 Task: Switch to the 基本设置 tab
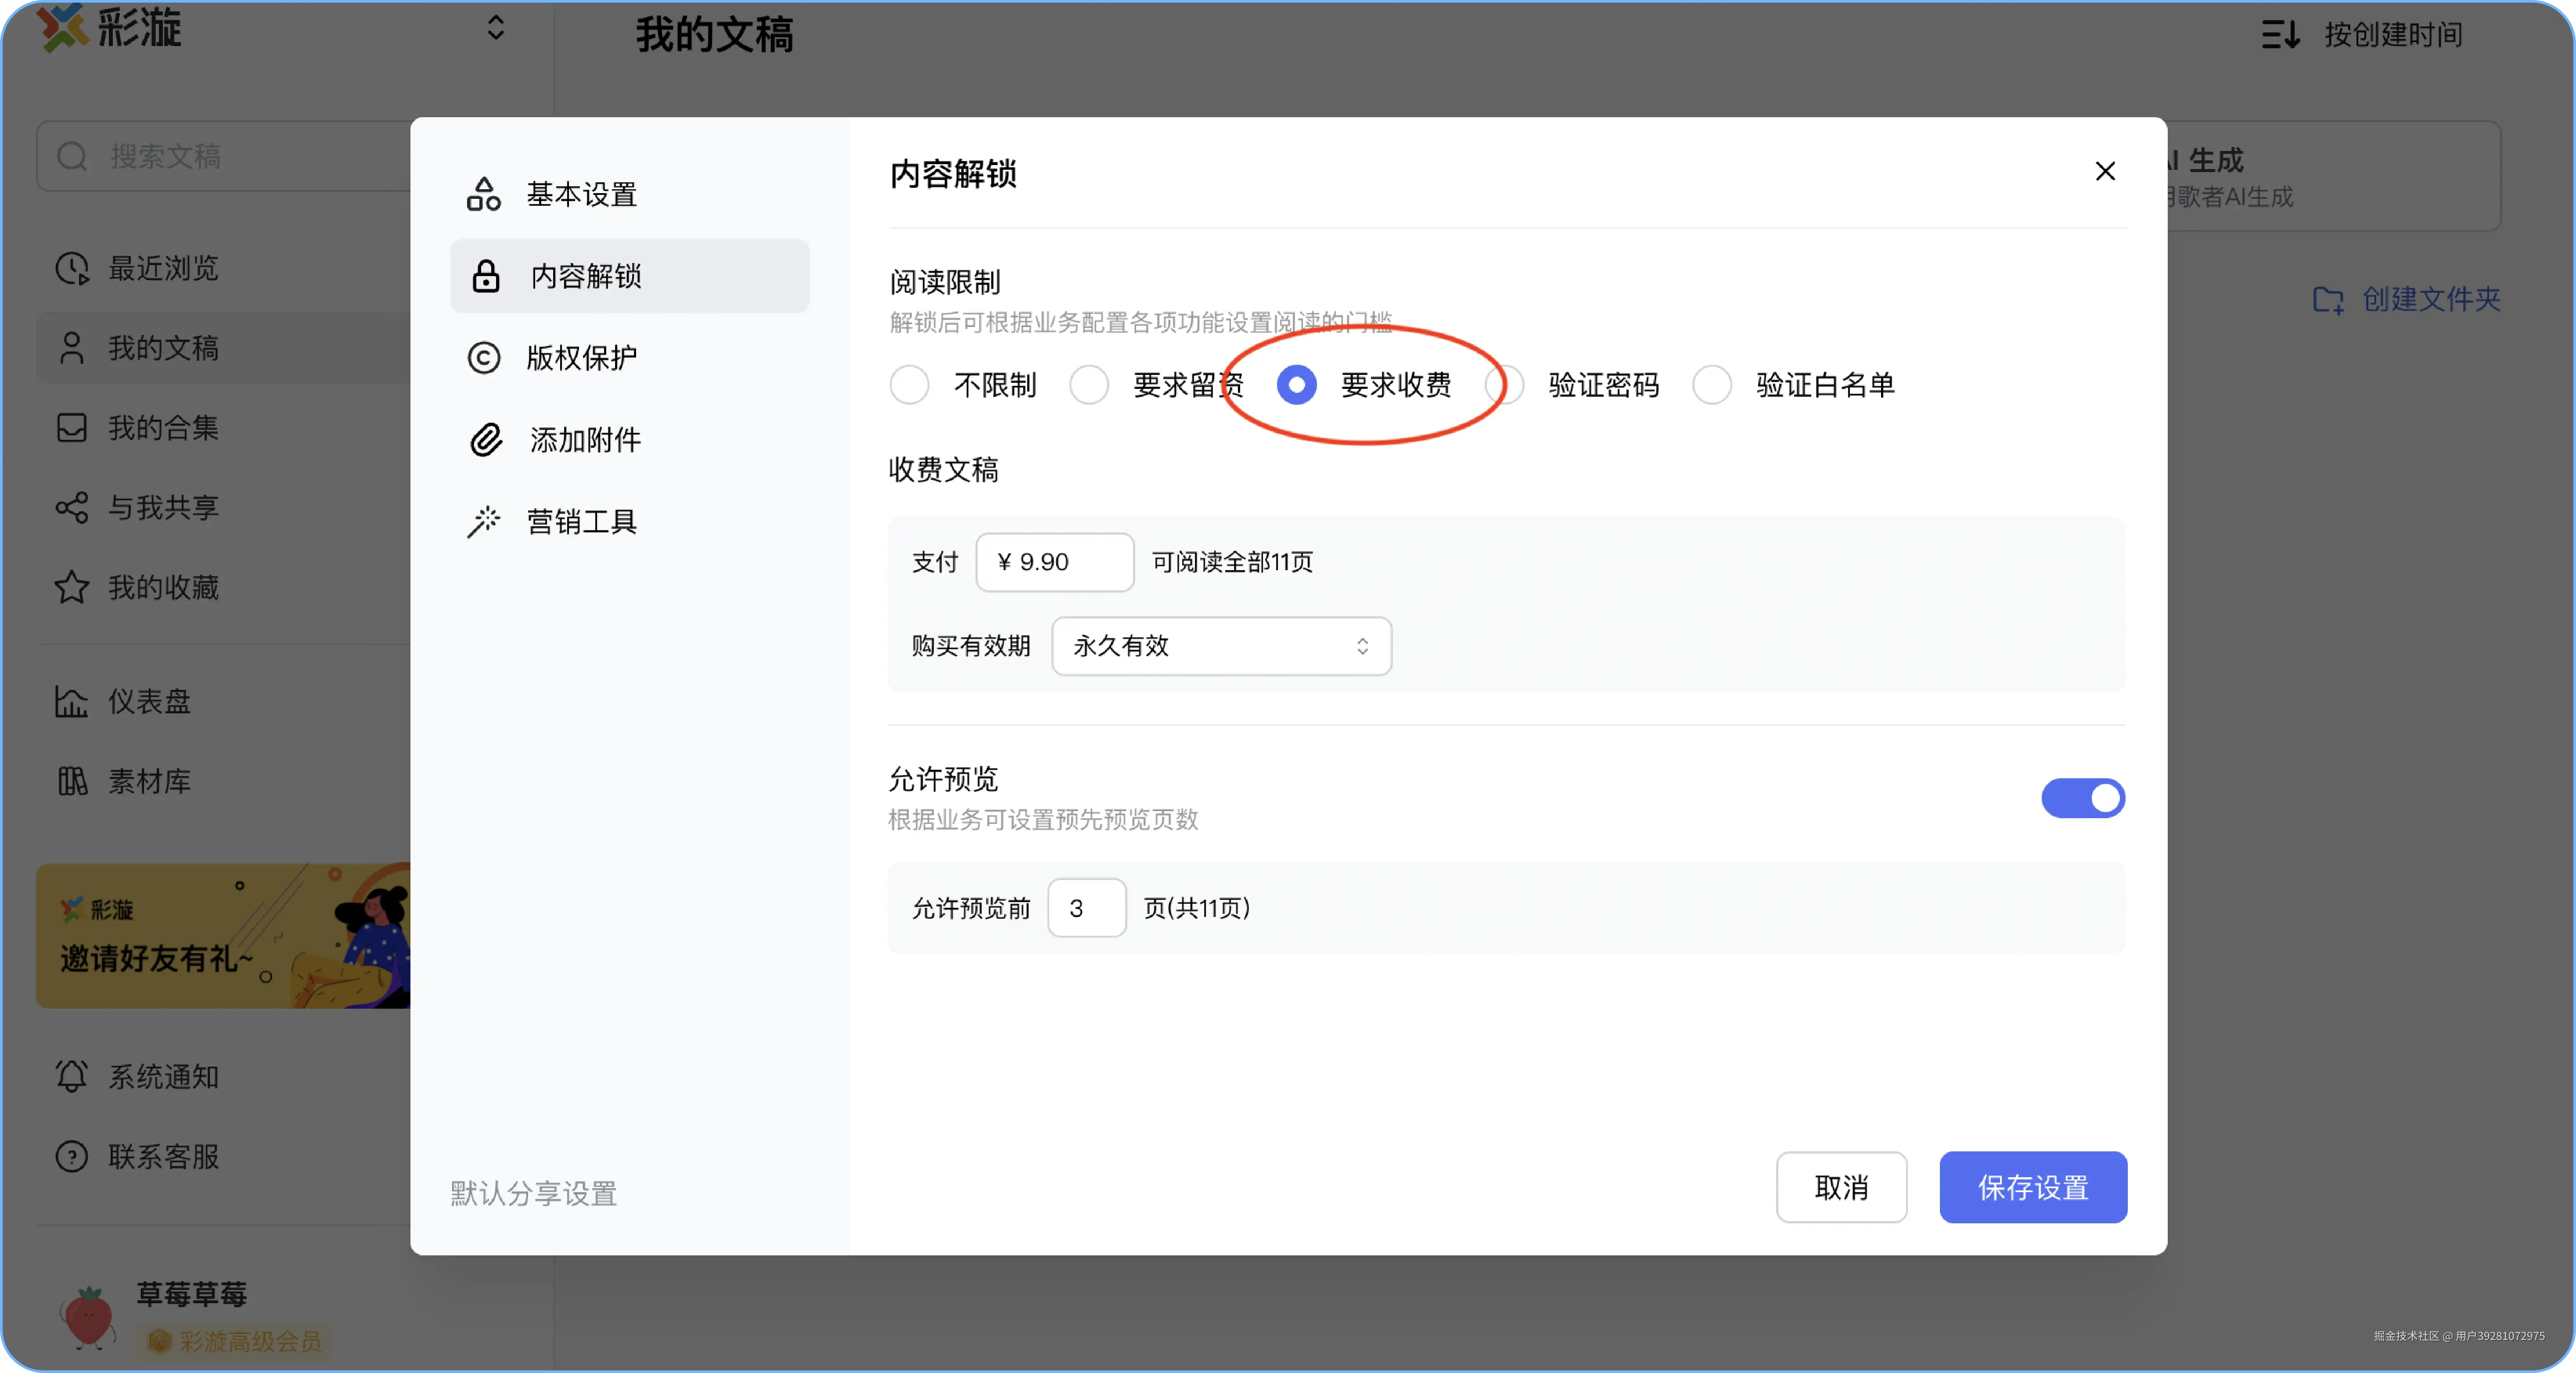pos(582,194)
